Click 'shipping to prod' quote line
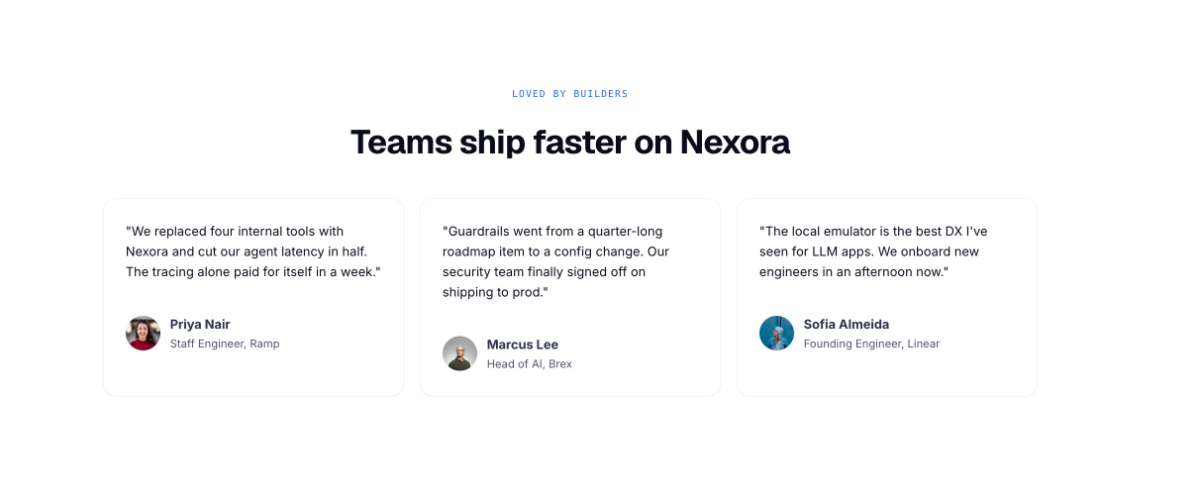Viewport: 1200px width, 496px height. pyautogui.click(x=496, y=292)
